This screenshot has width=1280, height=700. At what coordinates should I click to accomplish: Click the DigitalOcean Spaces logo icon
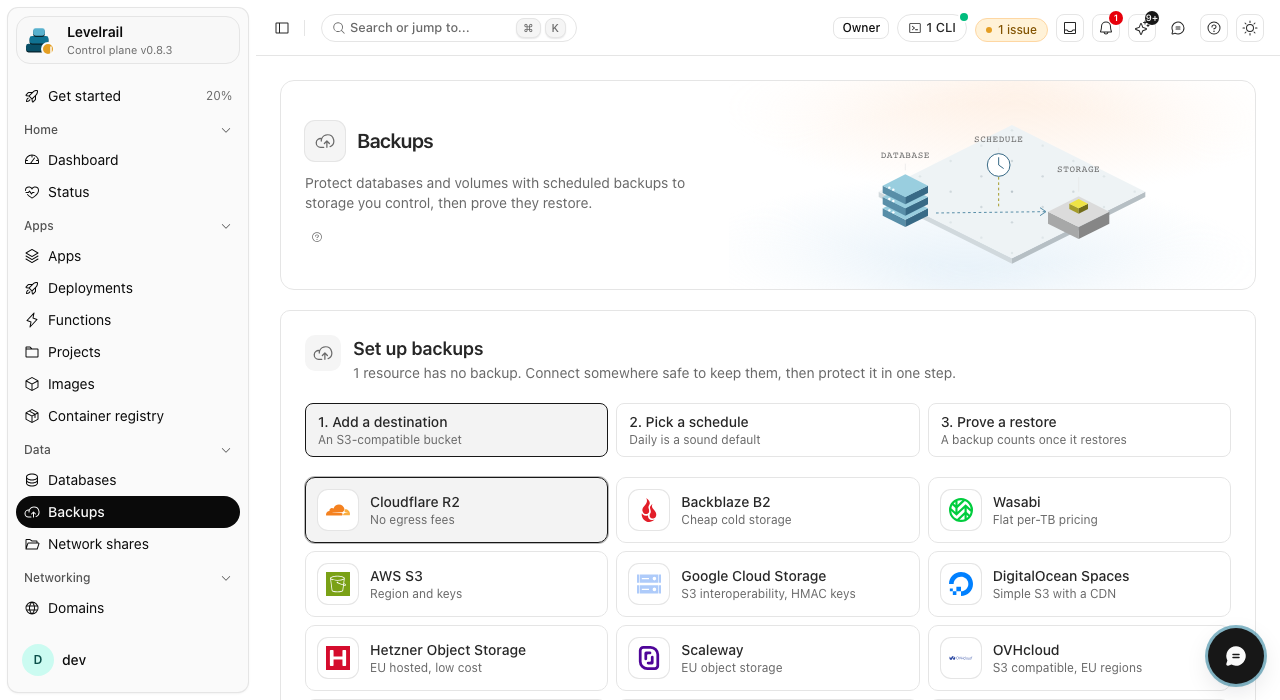961,584
